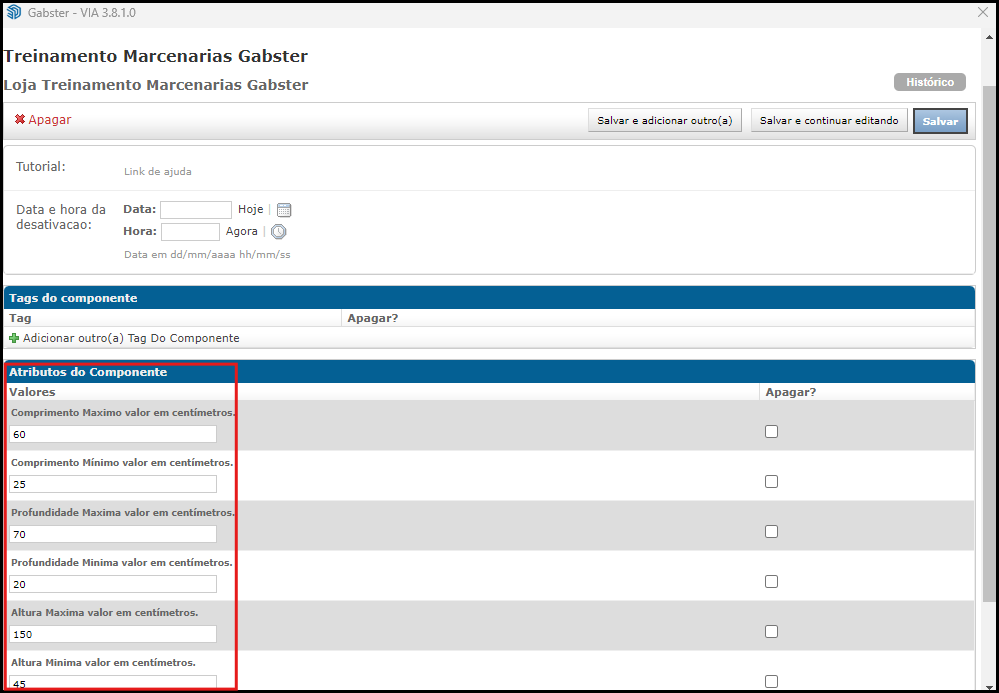This screenshot has width=999, height=693.
Task: Tick Apagar checkbox for Comprimento Mínimo
Action: pos(771,482)
